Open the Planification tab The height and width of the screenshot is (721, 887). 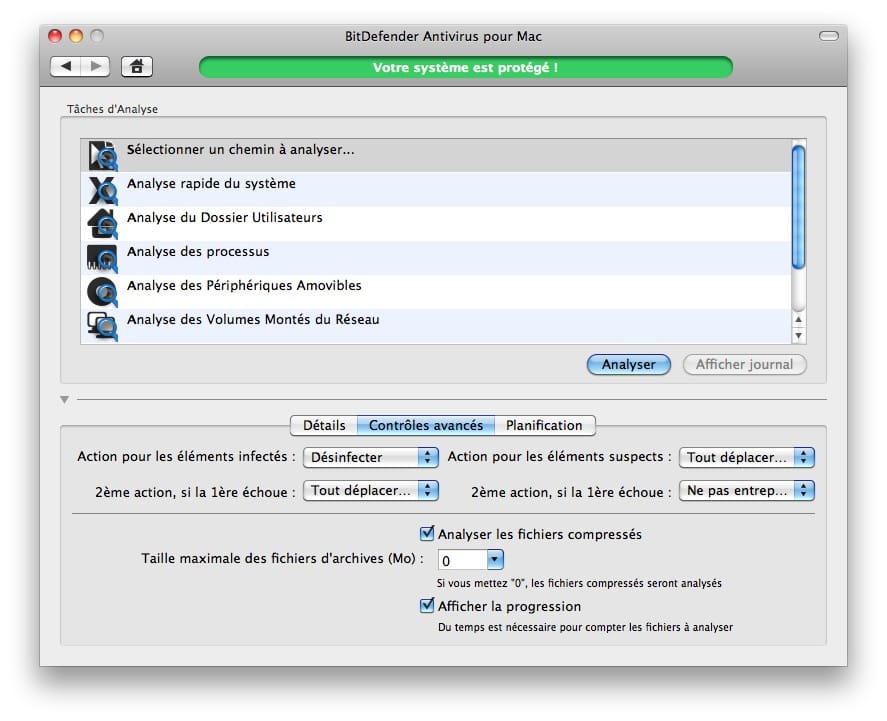[544, 425]
